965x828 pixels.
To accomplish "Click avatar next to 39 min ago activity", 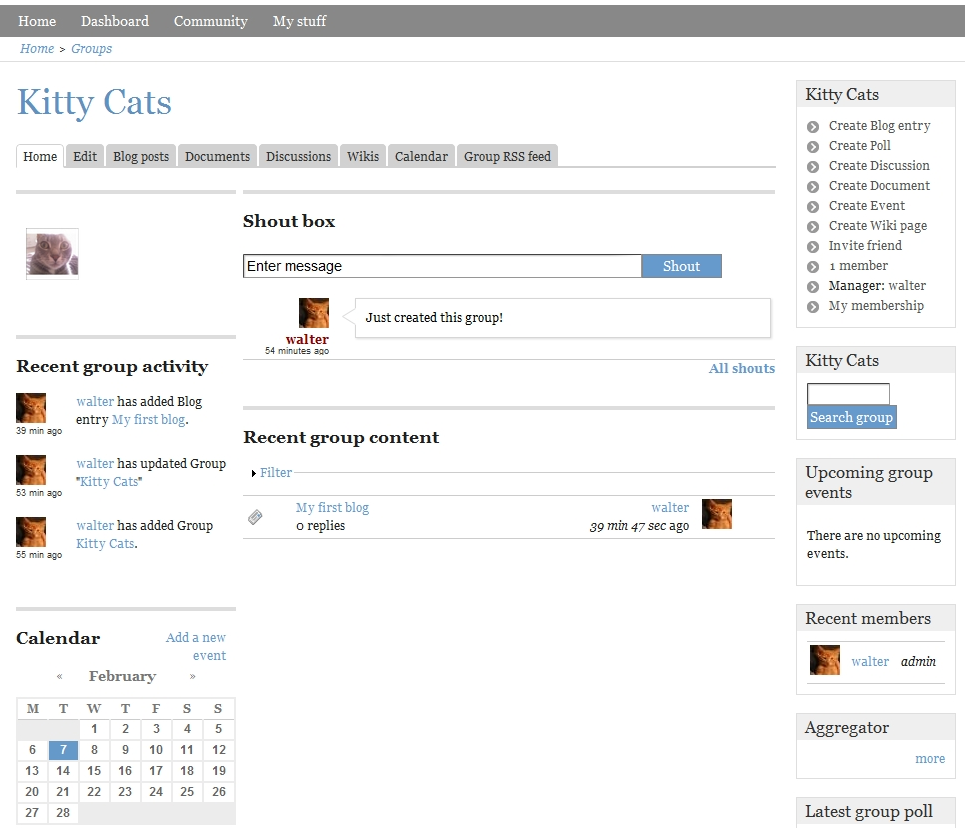I will [x=31, y=408].
